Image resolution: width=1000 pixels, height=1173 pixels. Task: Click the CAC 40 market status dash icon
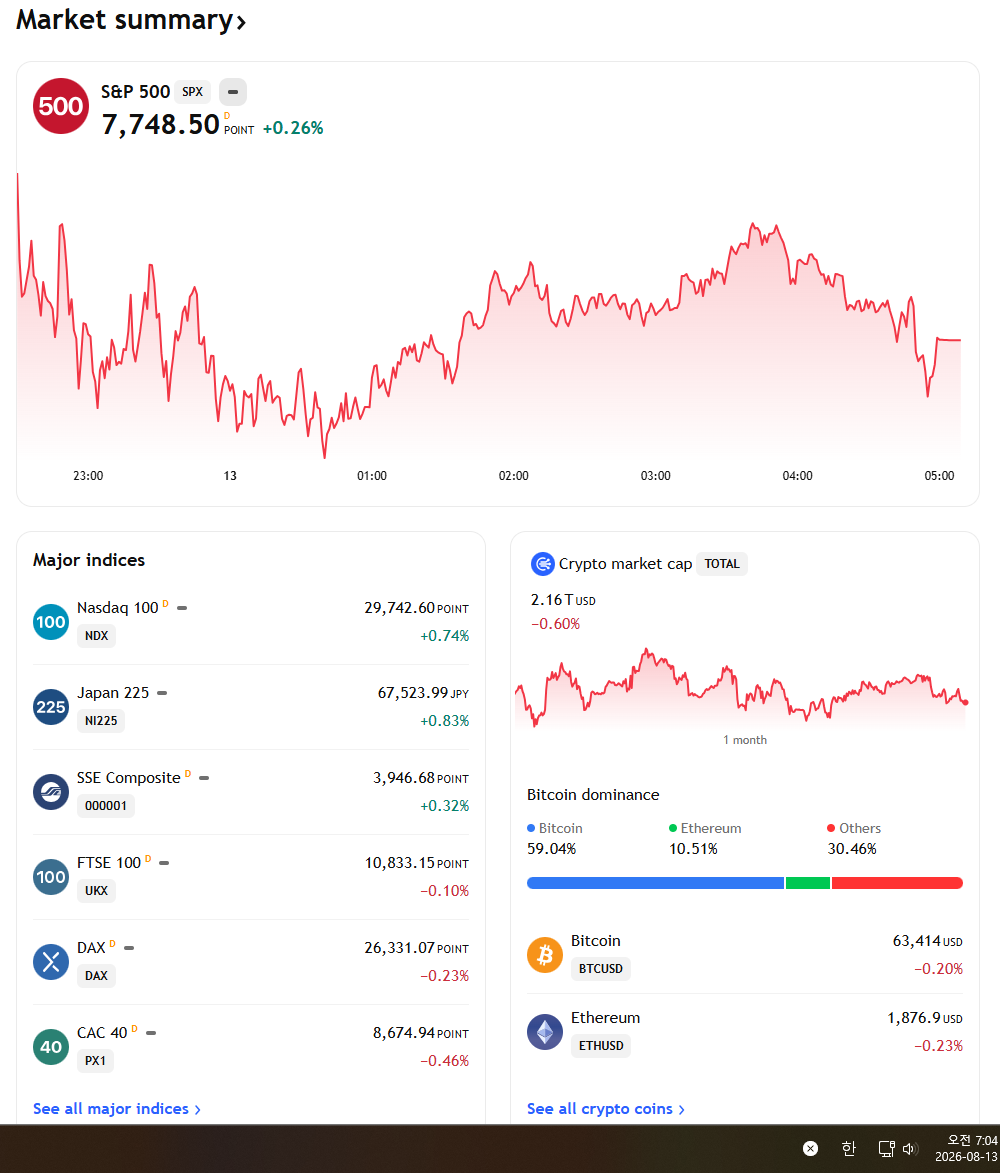pos(151,1033)
